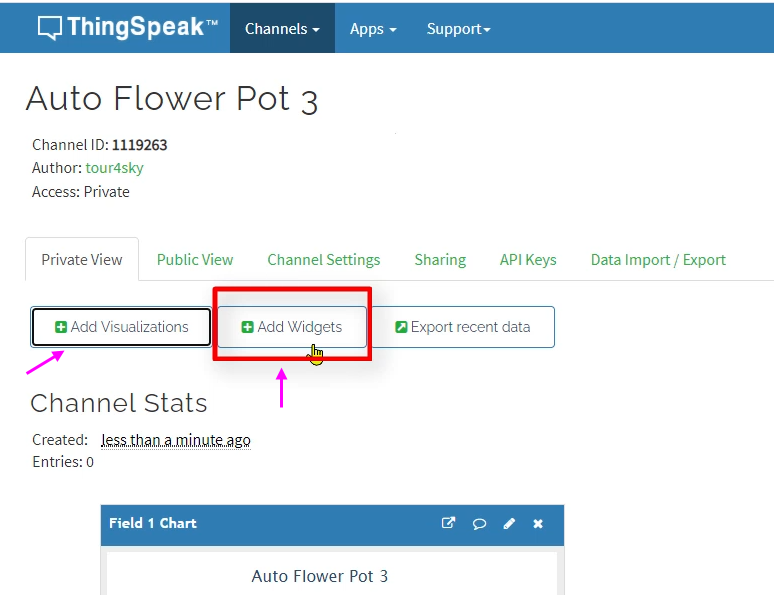Click the Auto Flower Pot 3 page title

click(x=172, y=99)
